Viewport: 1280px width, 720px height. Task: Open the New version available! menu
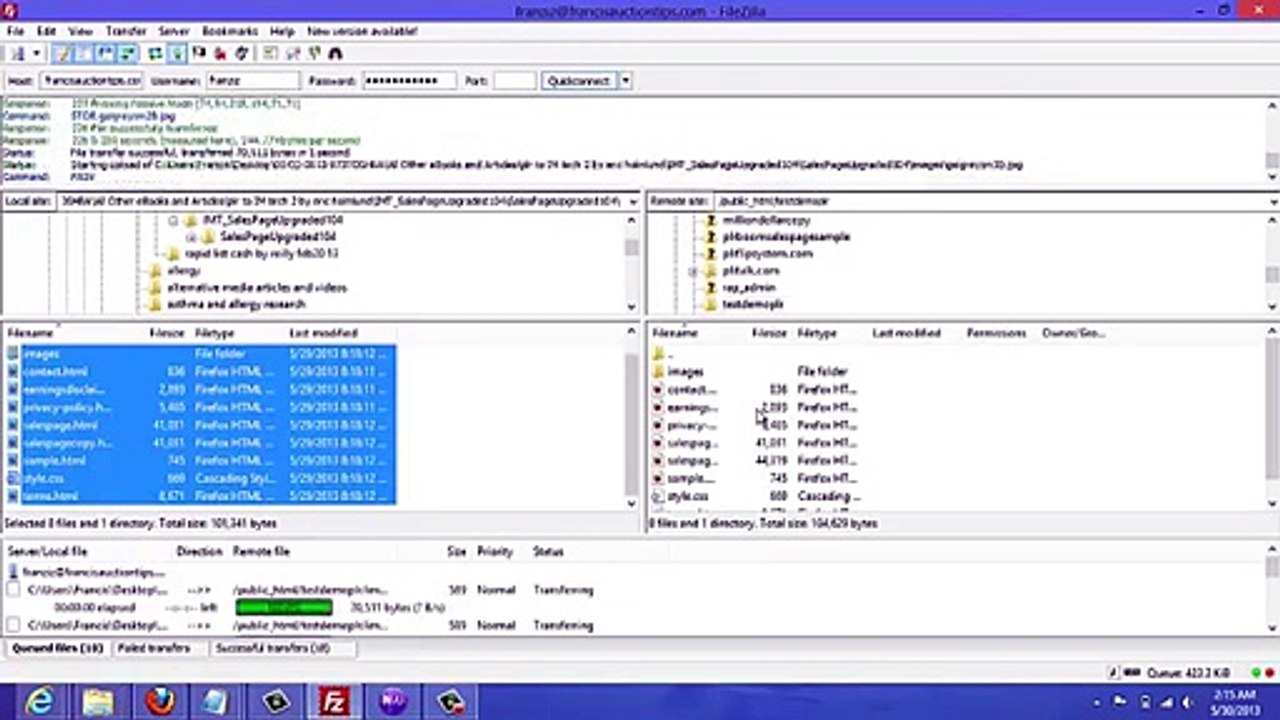coord(362,31)
